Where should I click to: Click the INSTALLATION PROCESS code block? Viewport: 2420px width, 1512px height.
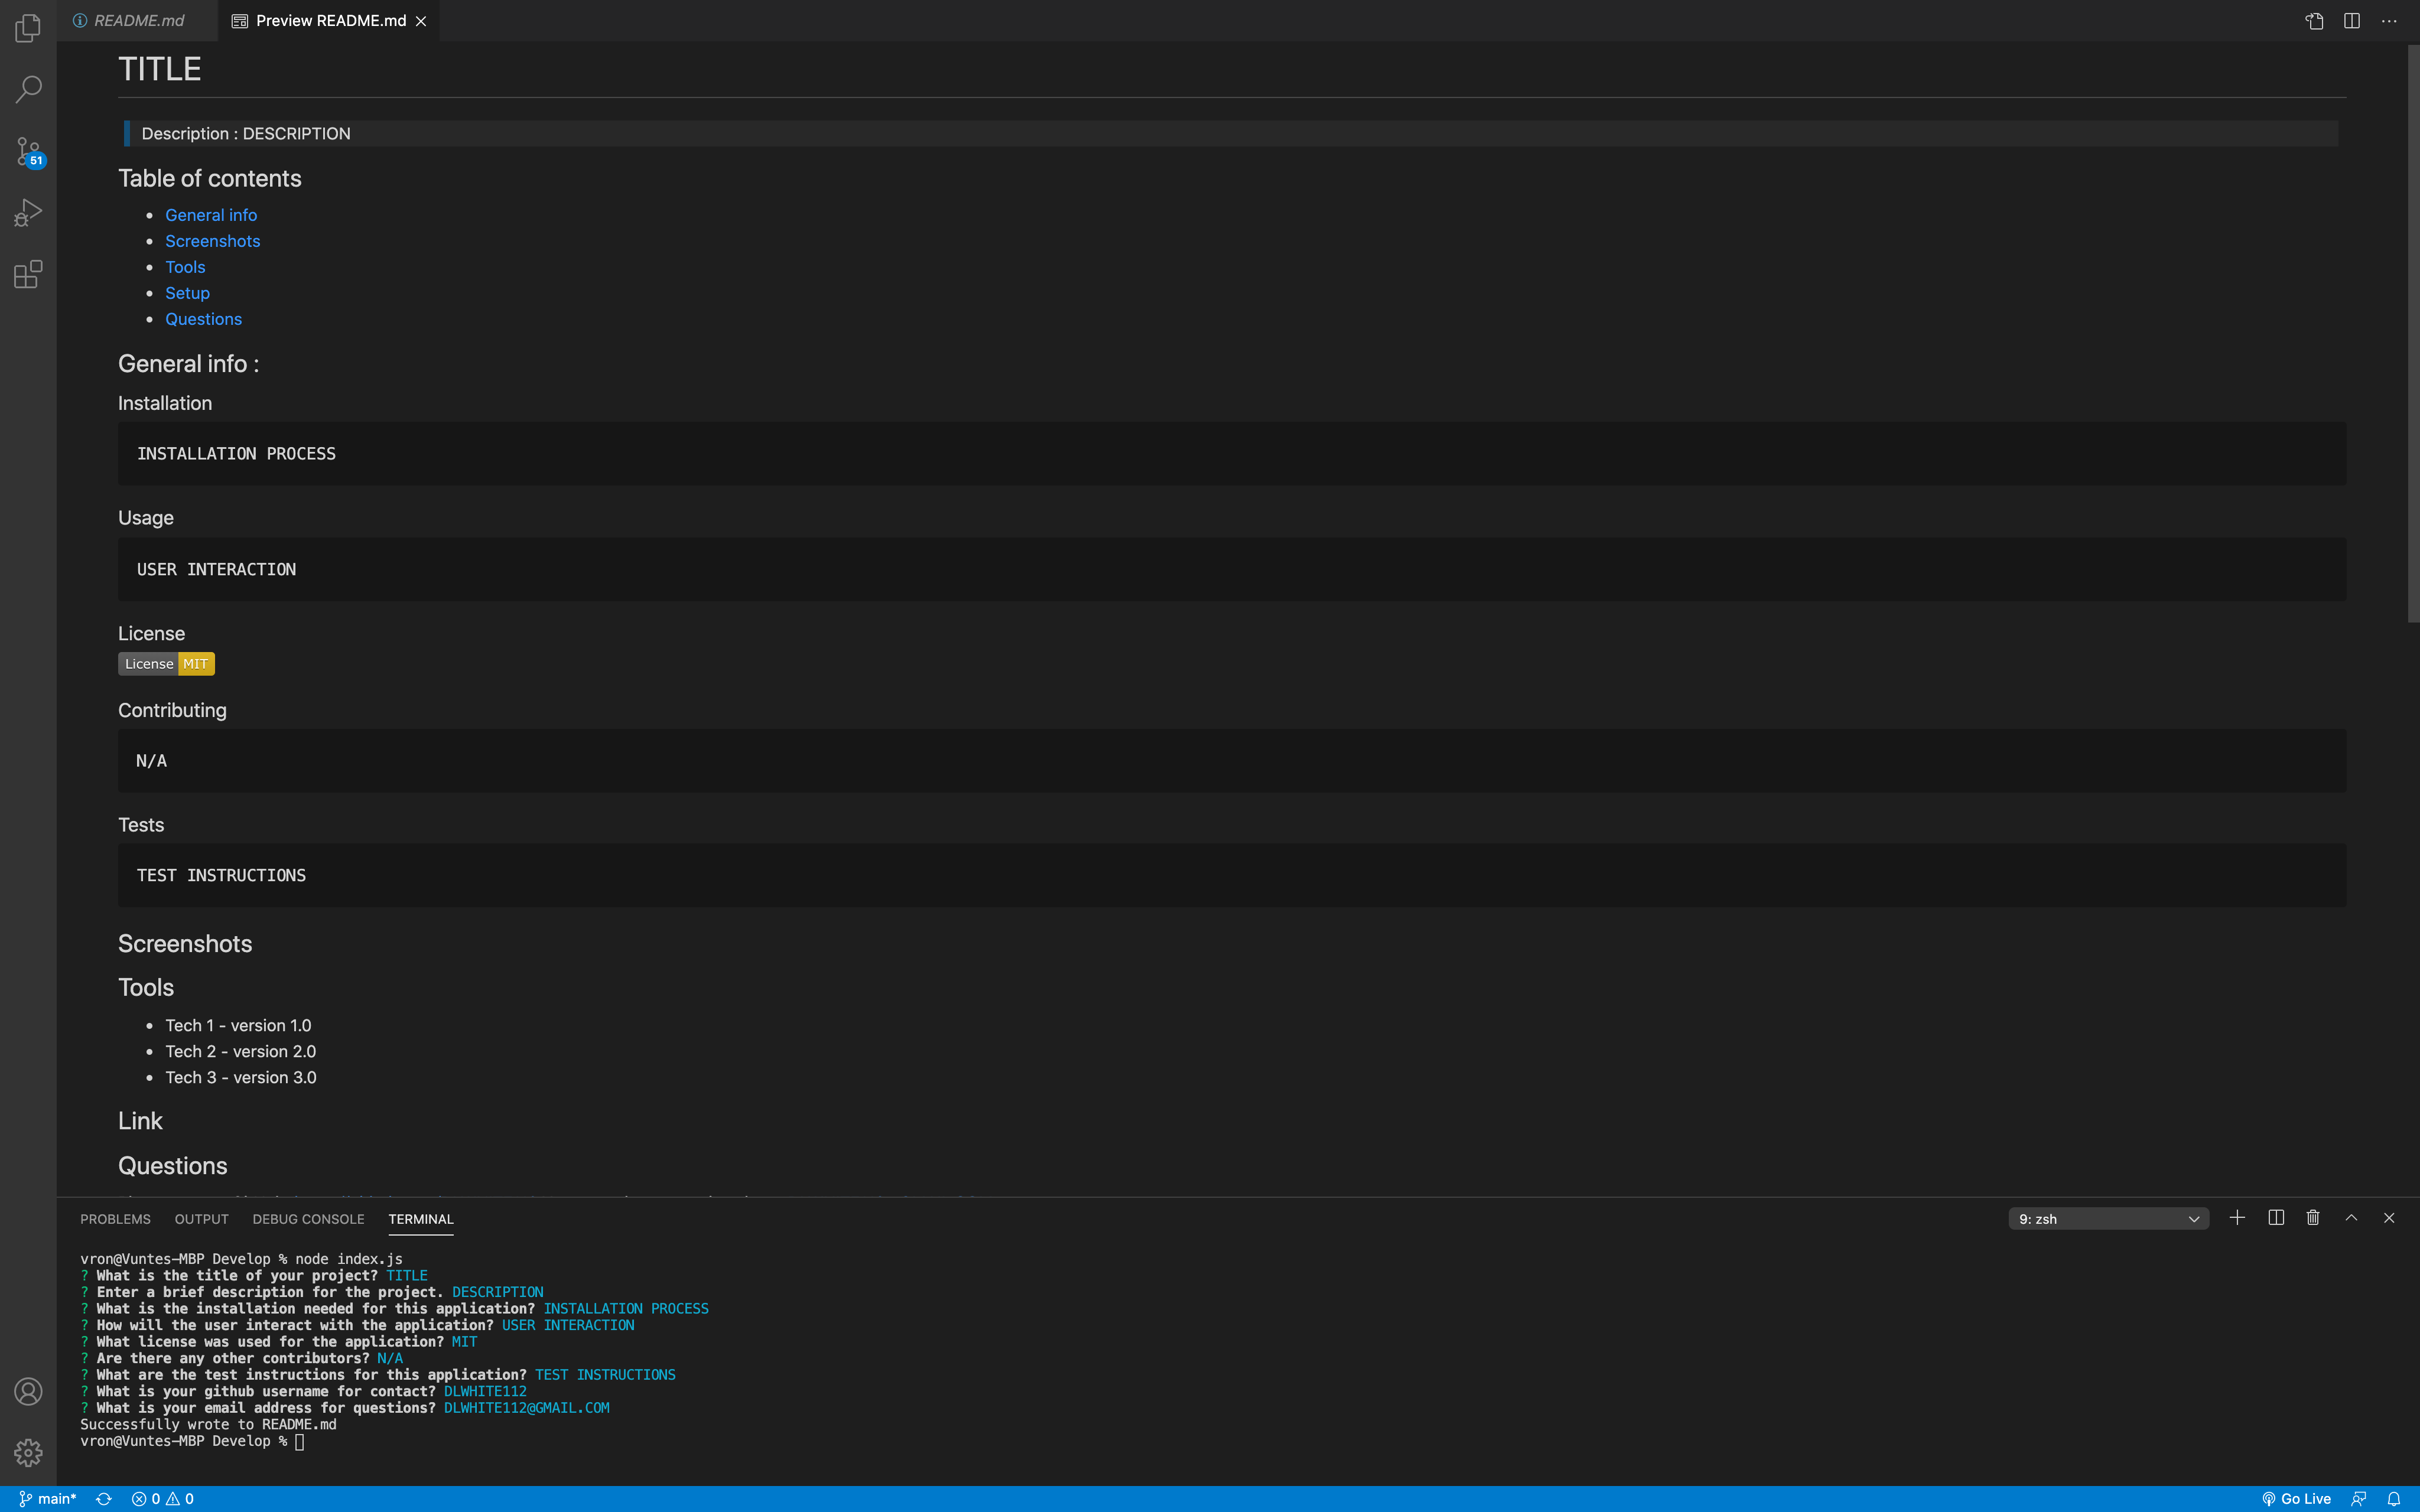click(1232, 454)
